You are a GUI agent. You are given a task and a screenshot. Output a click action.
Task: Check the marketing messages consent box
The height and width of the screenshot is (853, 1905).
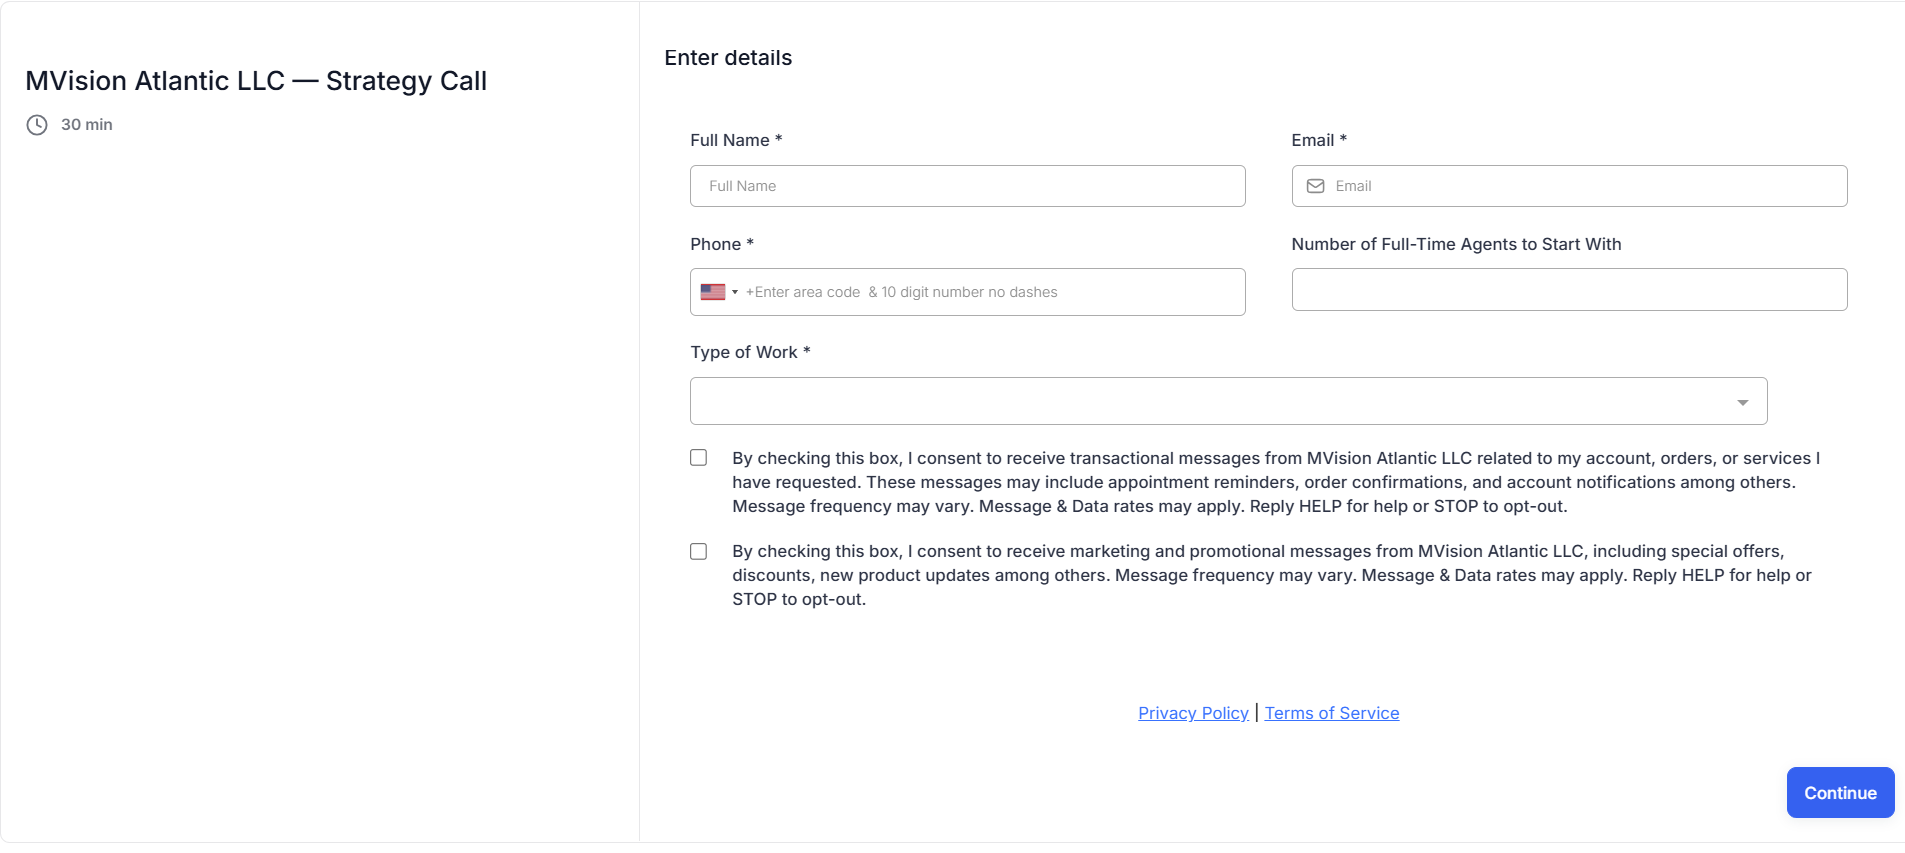(x=698, y=551)
